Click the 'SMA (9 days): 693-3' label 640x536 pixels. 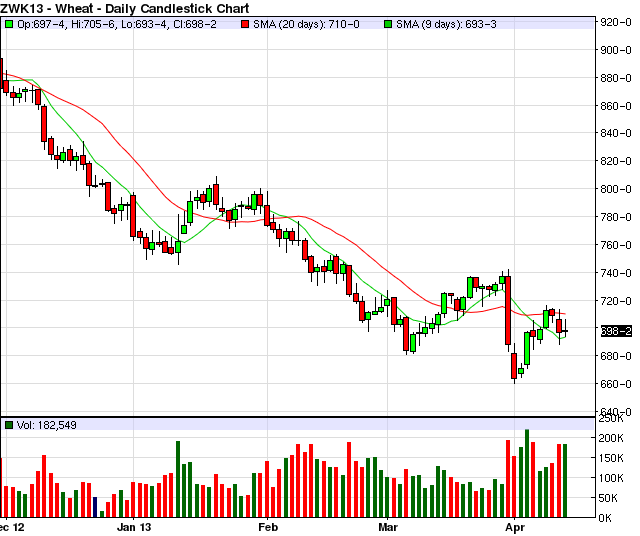[x=446, y=24]
